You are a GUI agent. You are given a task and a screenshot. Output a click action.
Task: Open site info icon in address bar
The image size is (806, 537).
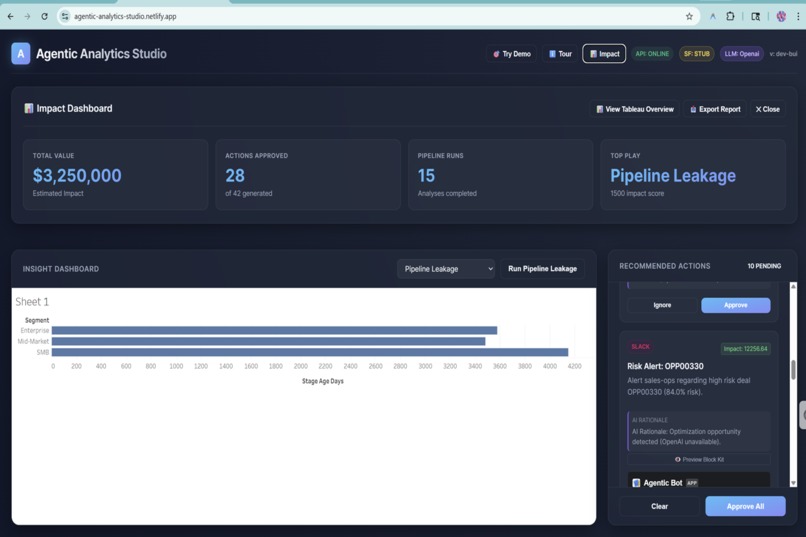point(65,16)
